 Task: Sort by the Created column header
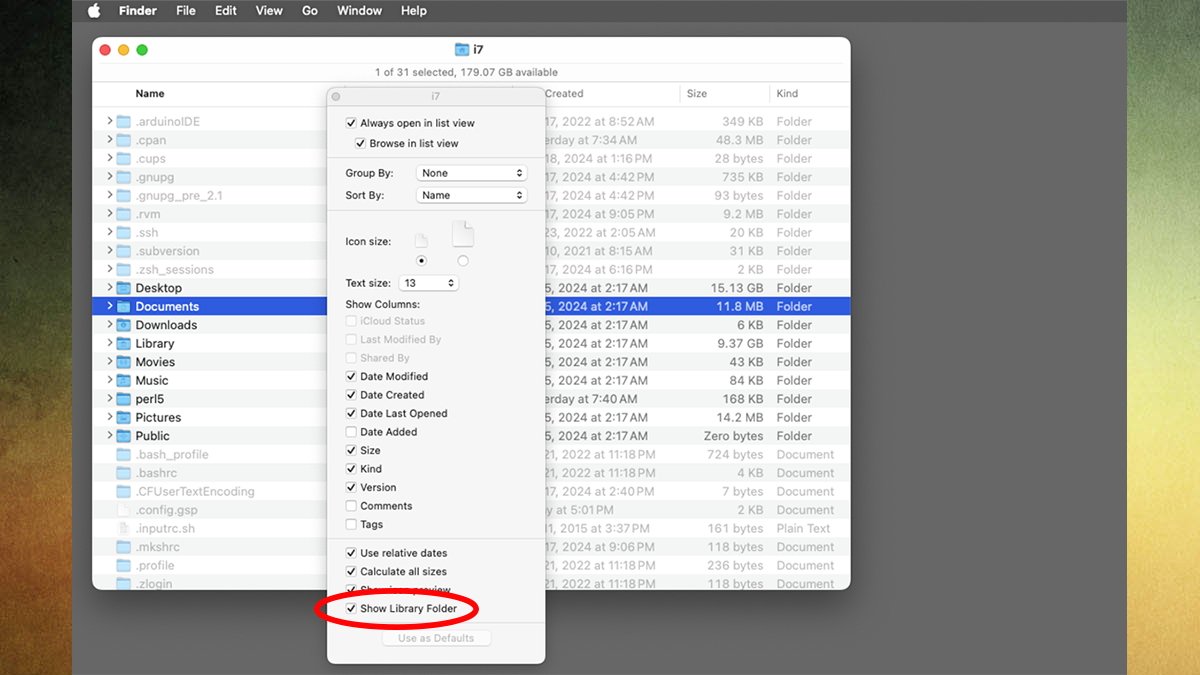tap(564, 94)
